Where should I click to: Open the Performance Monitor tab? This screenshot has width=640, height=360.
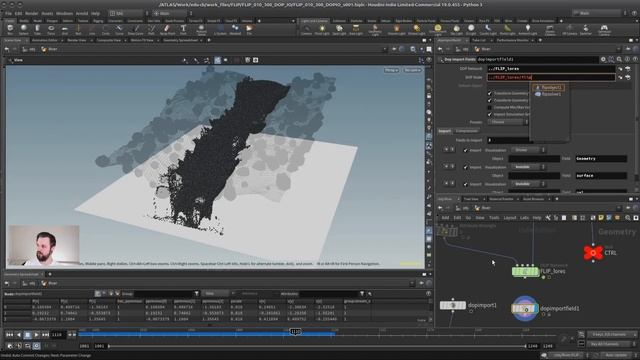512,40
